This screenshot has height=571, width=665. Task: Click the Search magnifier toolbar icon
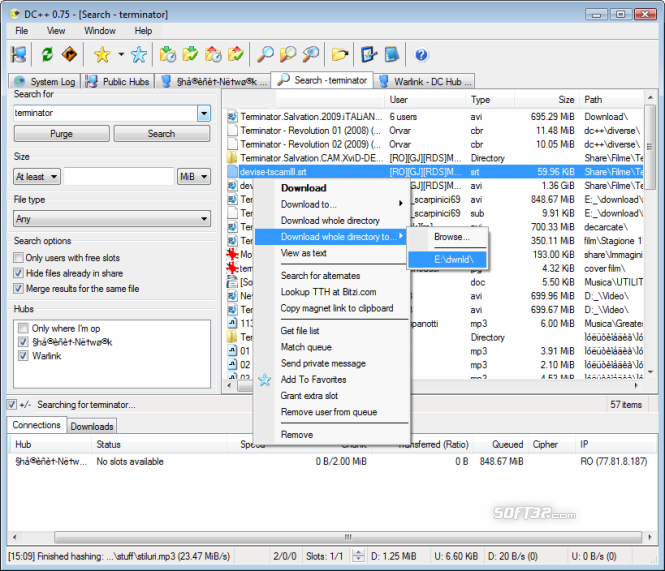point(265,55)
